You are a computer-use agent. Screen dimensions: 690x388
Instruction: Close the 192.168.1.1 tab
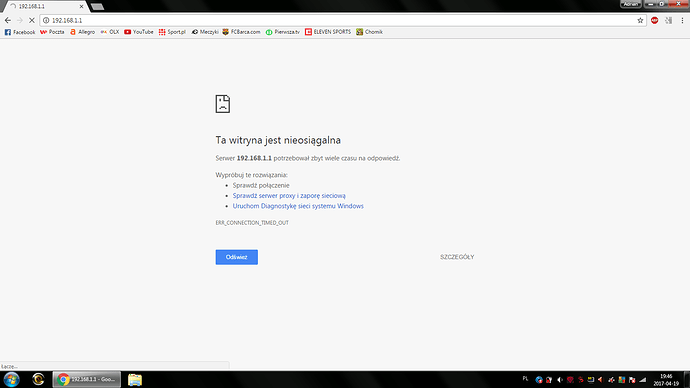click(x=81, y=7)
